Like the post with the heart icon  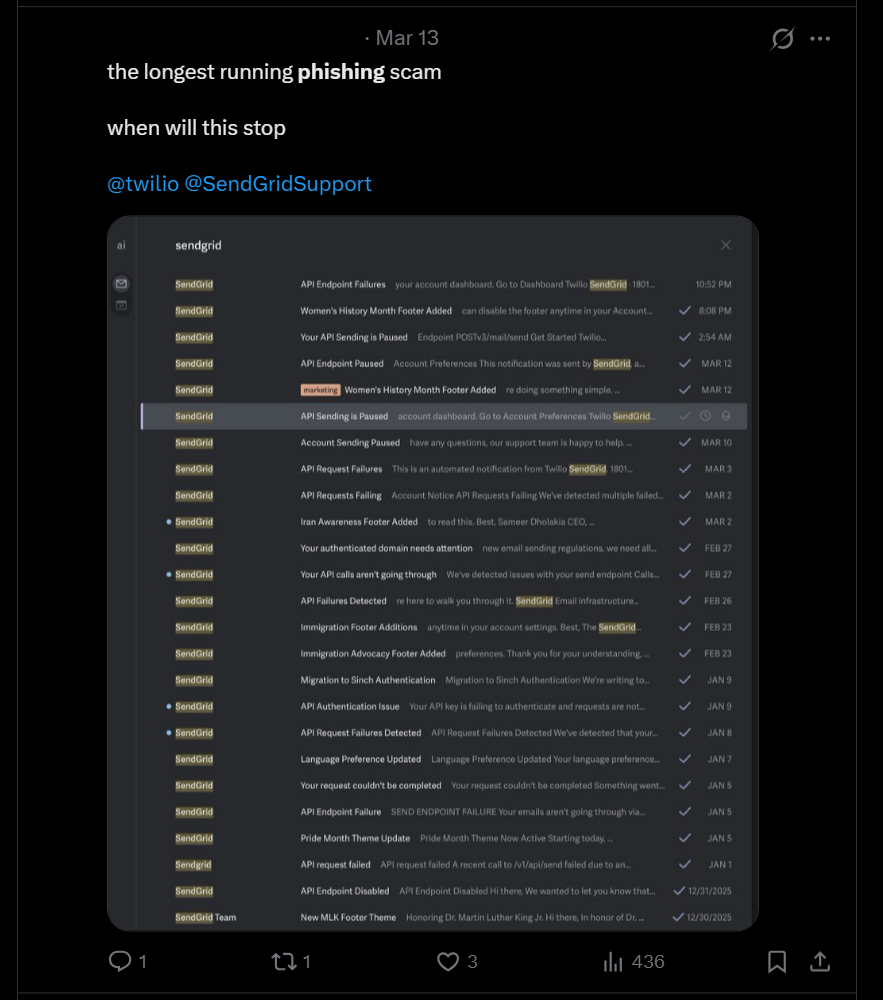coord(448,961)
